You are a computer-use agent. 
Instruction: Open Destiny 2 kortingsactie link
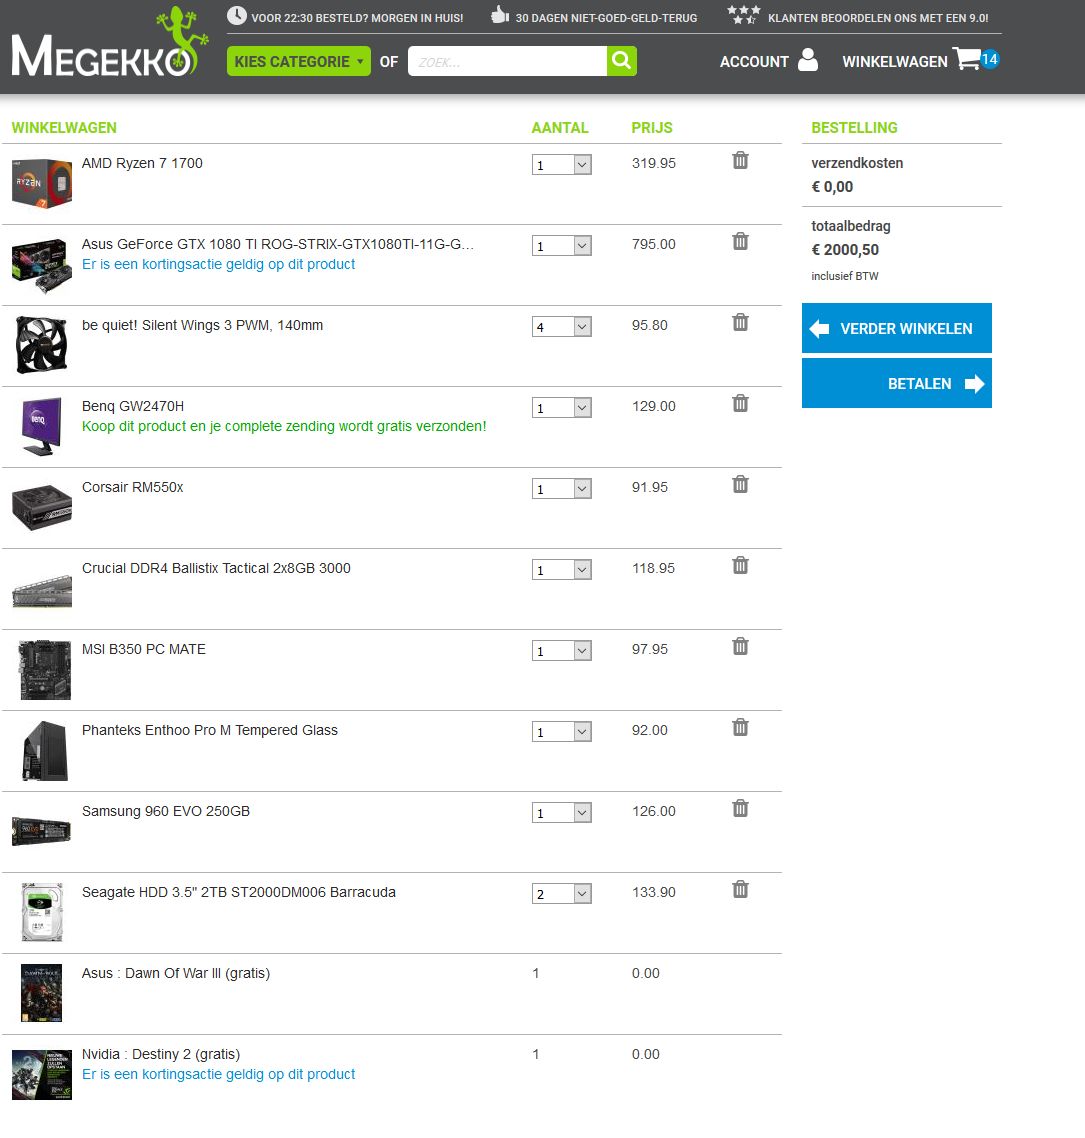click(x=218, y=1074)
